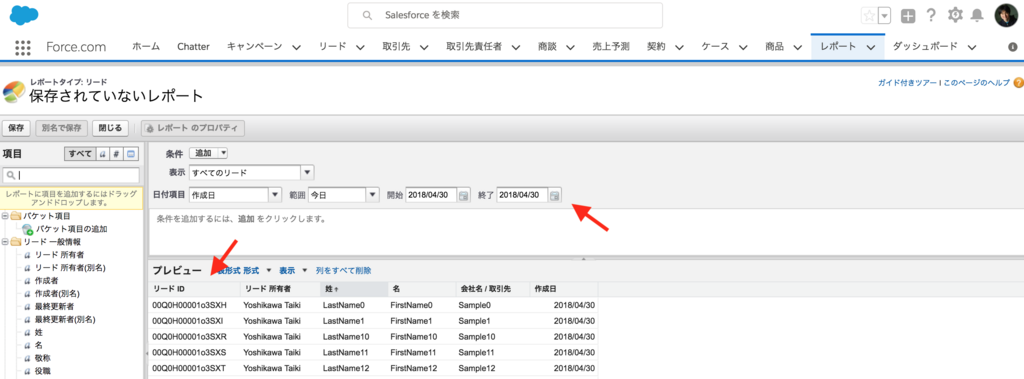Image resolution: width=1024 pixels, height=379 pixels.
Task: Open the 契約 tab
Action: pos(656,46)
